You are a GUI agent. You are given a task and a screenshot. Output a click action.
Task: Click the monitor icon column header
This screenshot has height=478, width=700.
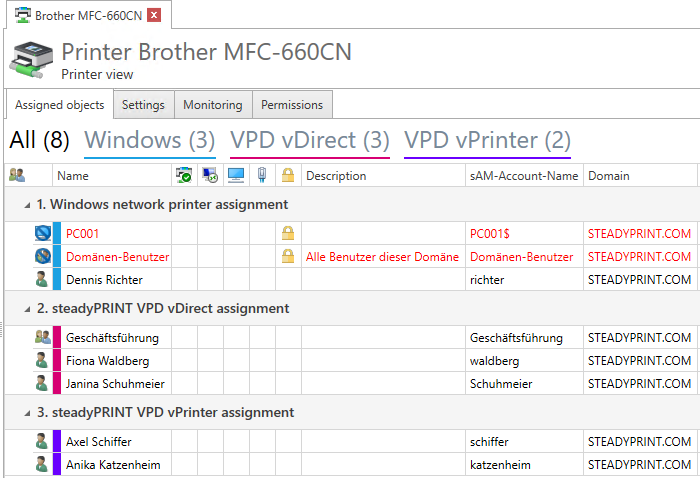click(236, 175)
